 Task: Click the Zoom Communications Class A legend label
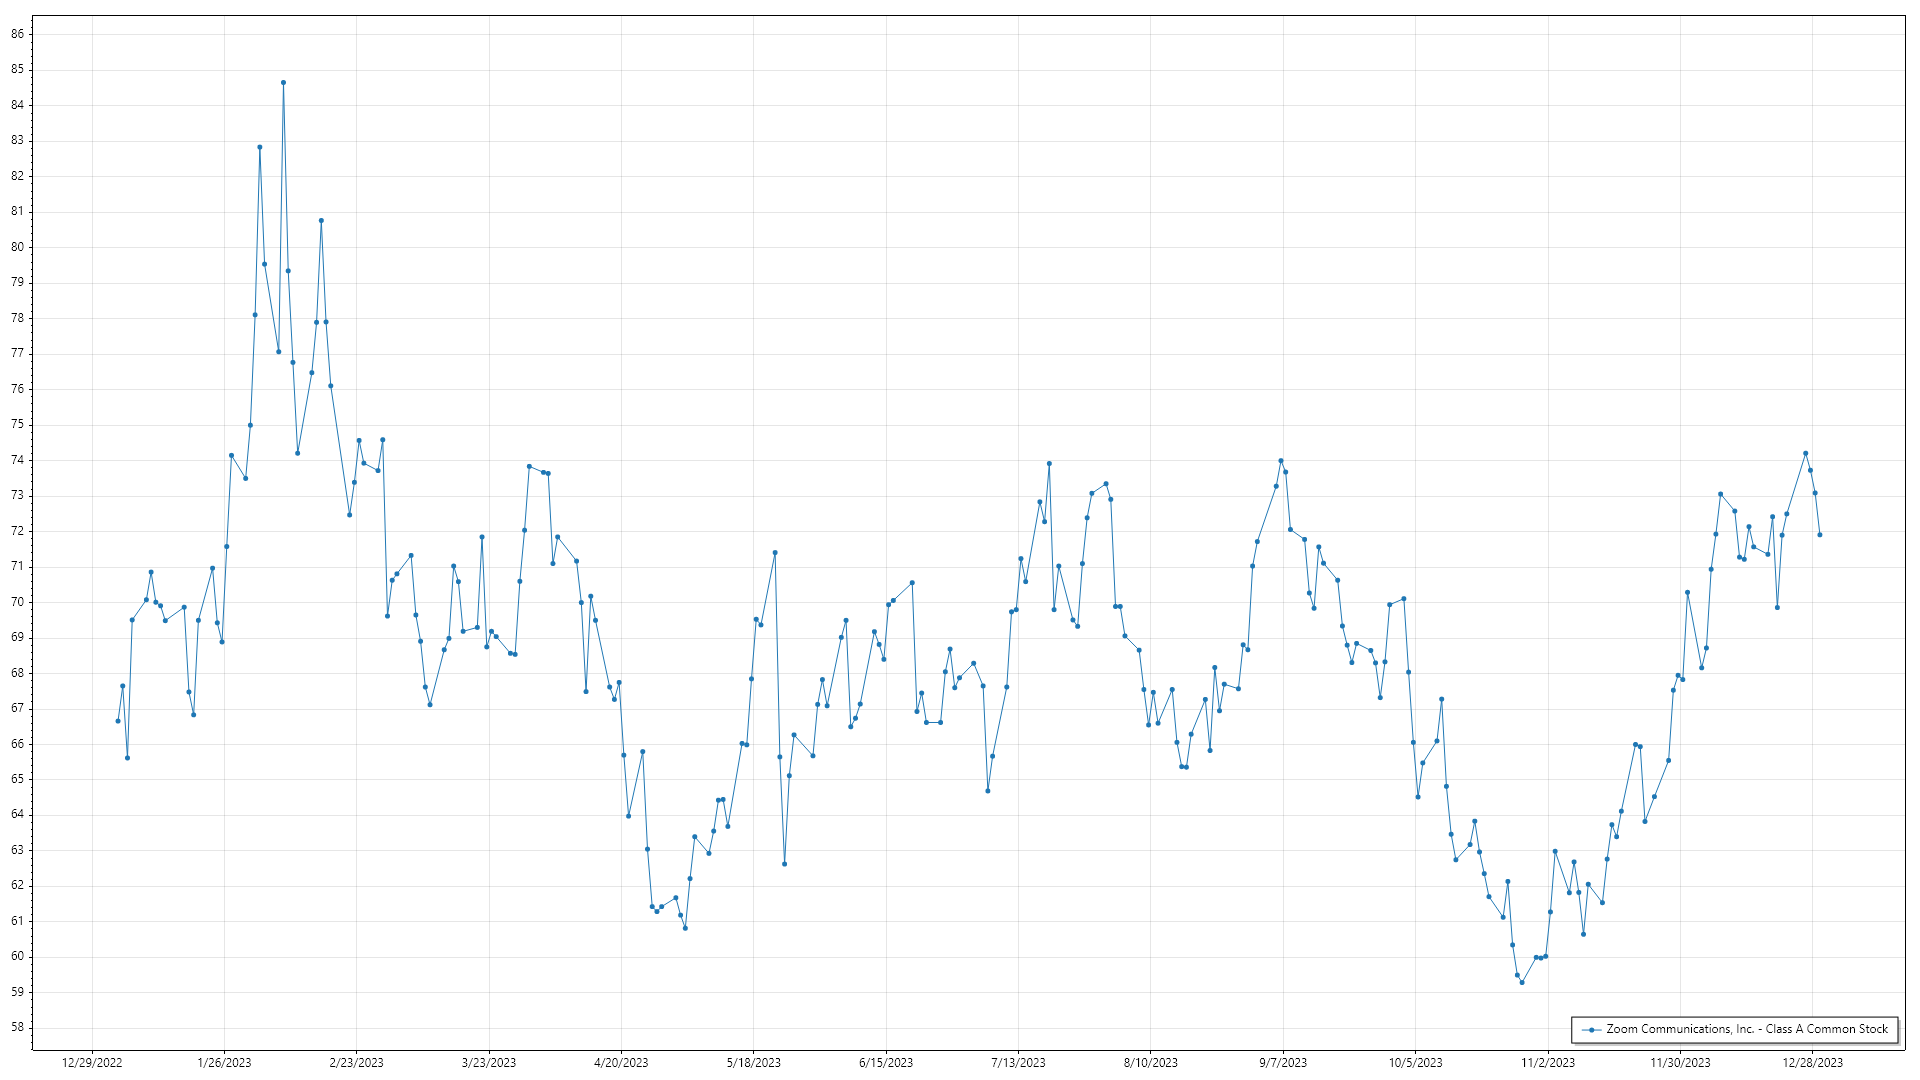click(1746, 1029)
